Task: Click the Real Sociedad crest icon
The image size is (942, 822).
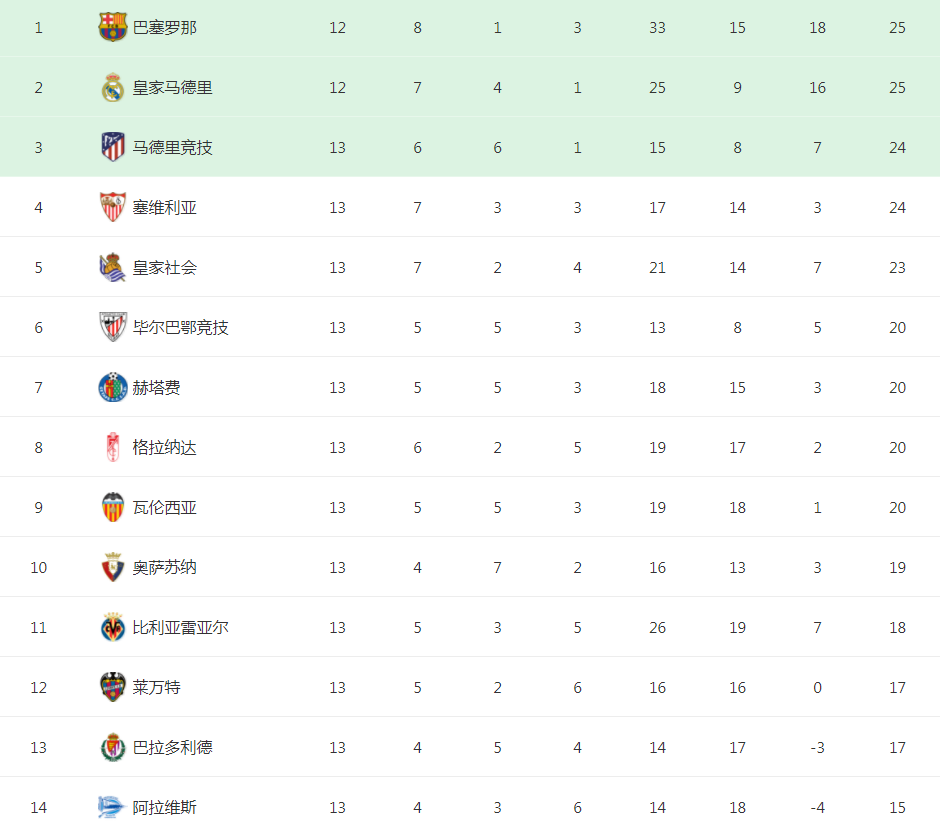Action: [x=113, y=267]
